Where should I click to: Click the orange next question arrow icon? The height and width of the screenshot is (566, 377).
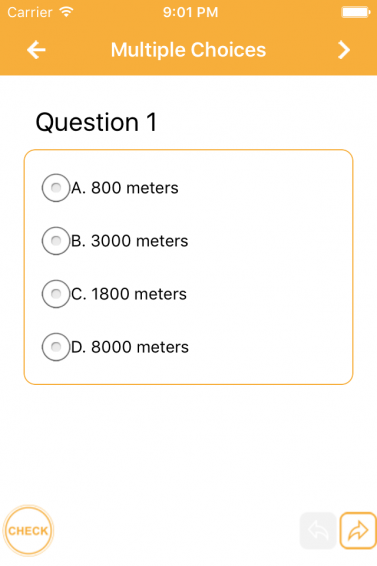coord(358,531)
